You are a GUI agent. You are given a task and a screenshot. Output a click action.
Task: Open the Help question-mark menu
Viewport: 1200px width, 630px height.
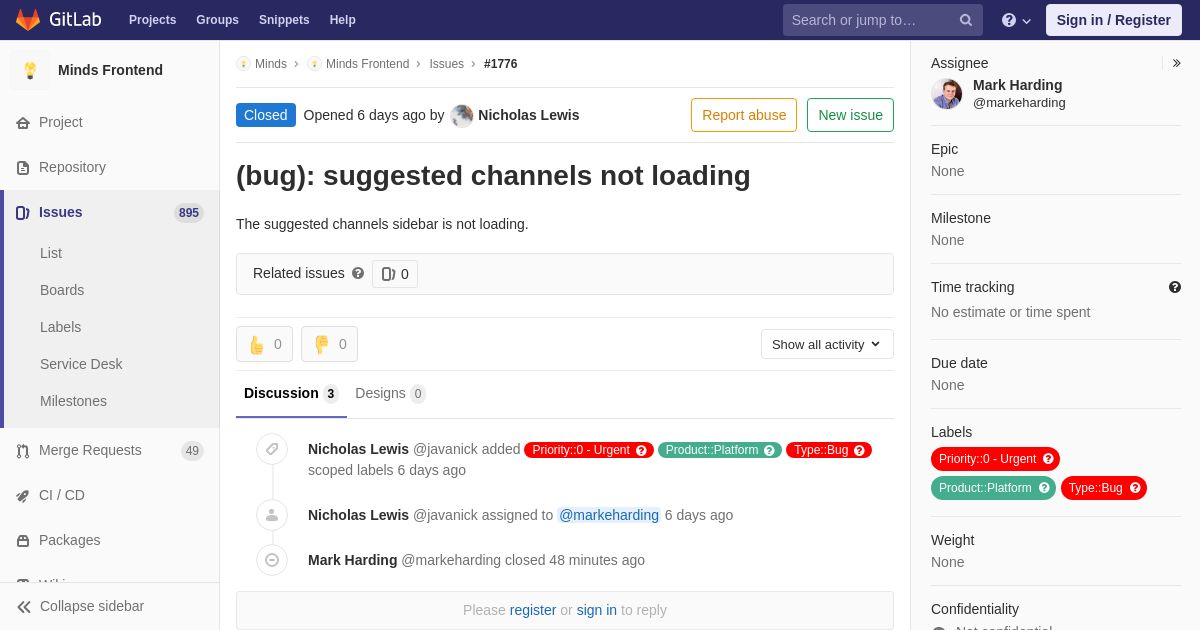click(1016, 20)
